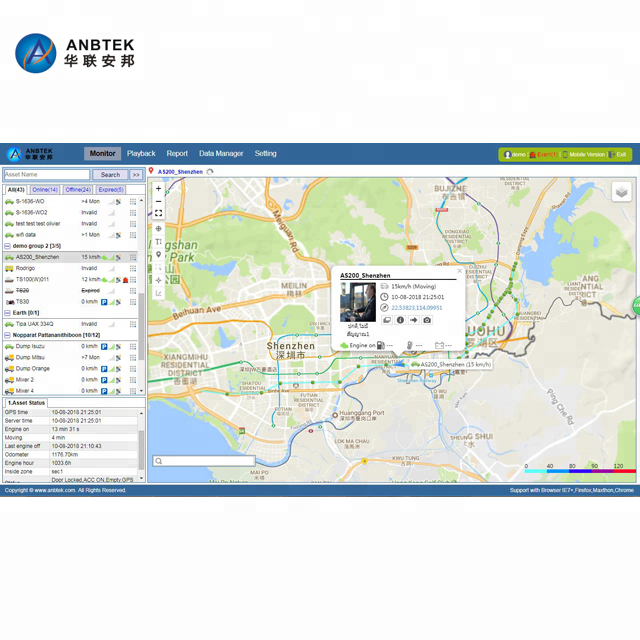Switch to the All(43) tab
The width and height of the screenshot is (640, 640).
(16, 190)
